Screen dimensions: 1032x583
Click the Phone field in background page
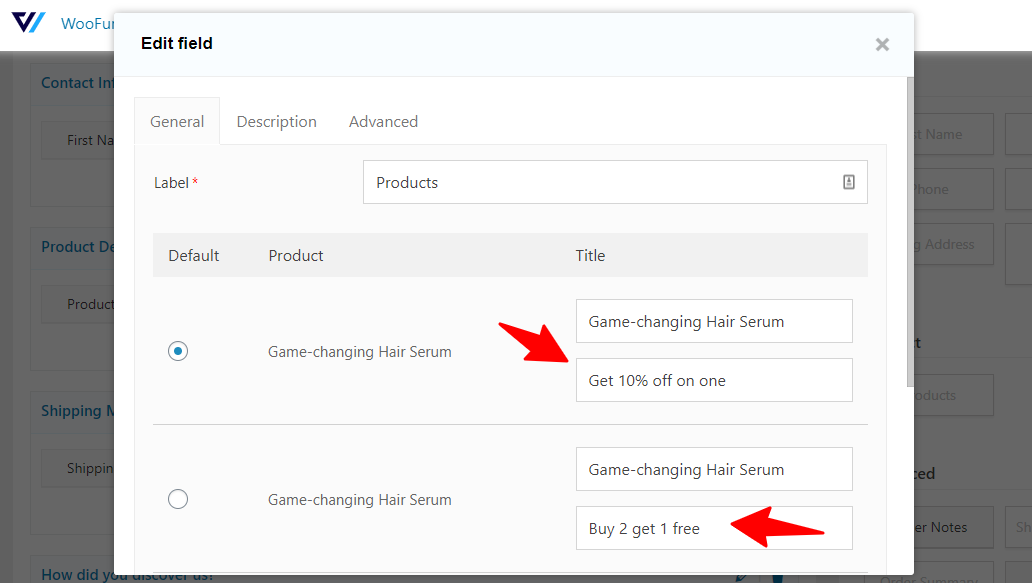[954, 189]
